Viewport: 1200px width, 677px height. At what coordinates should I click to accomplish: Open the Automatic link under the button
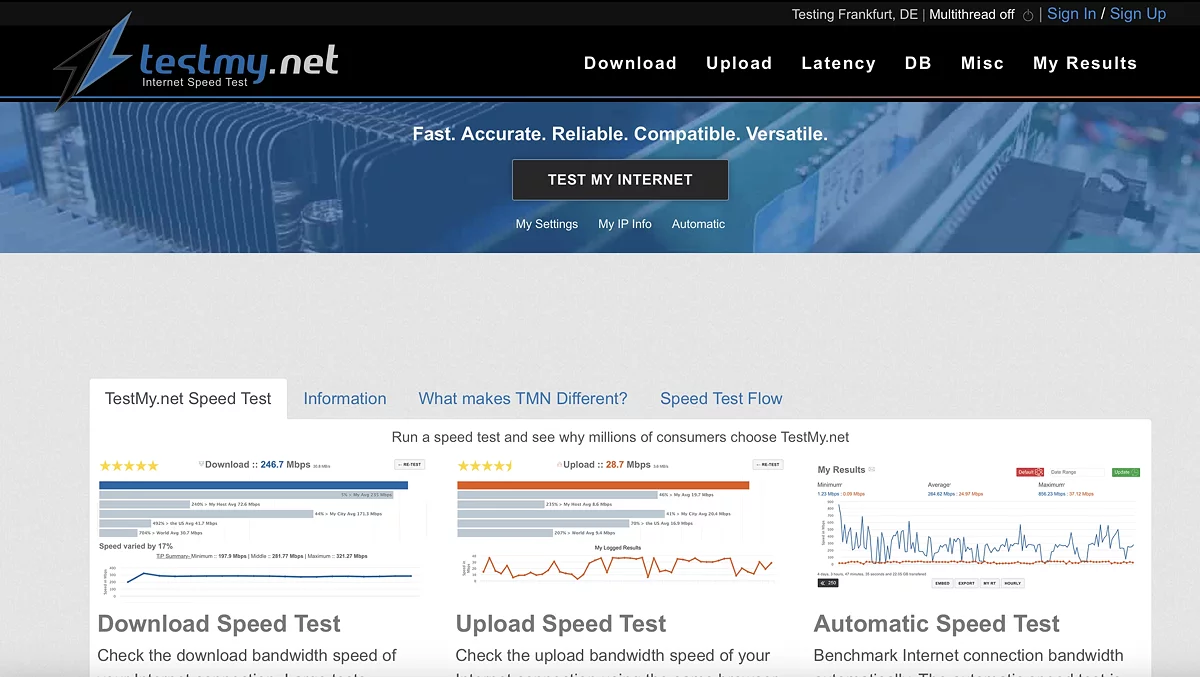click(x=698, y=224)
